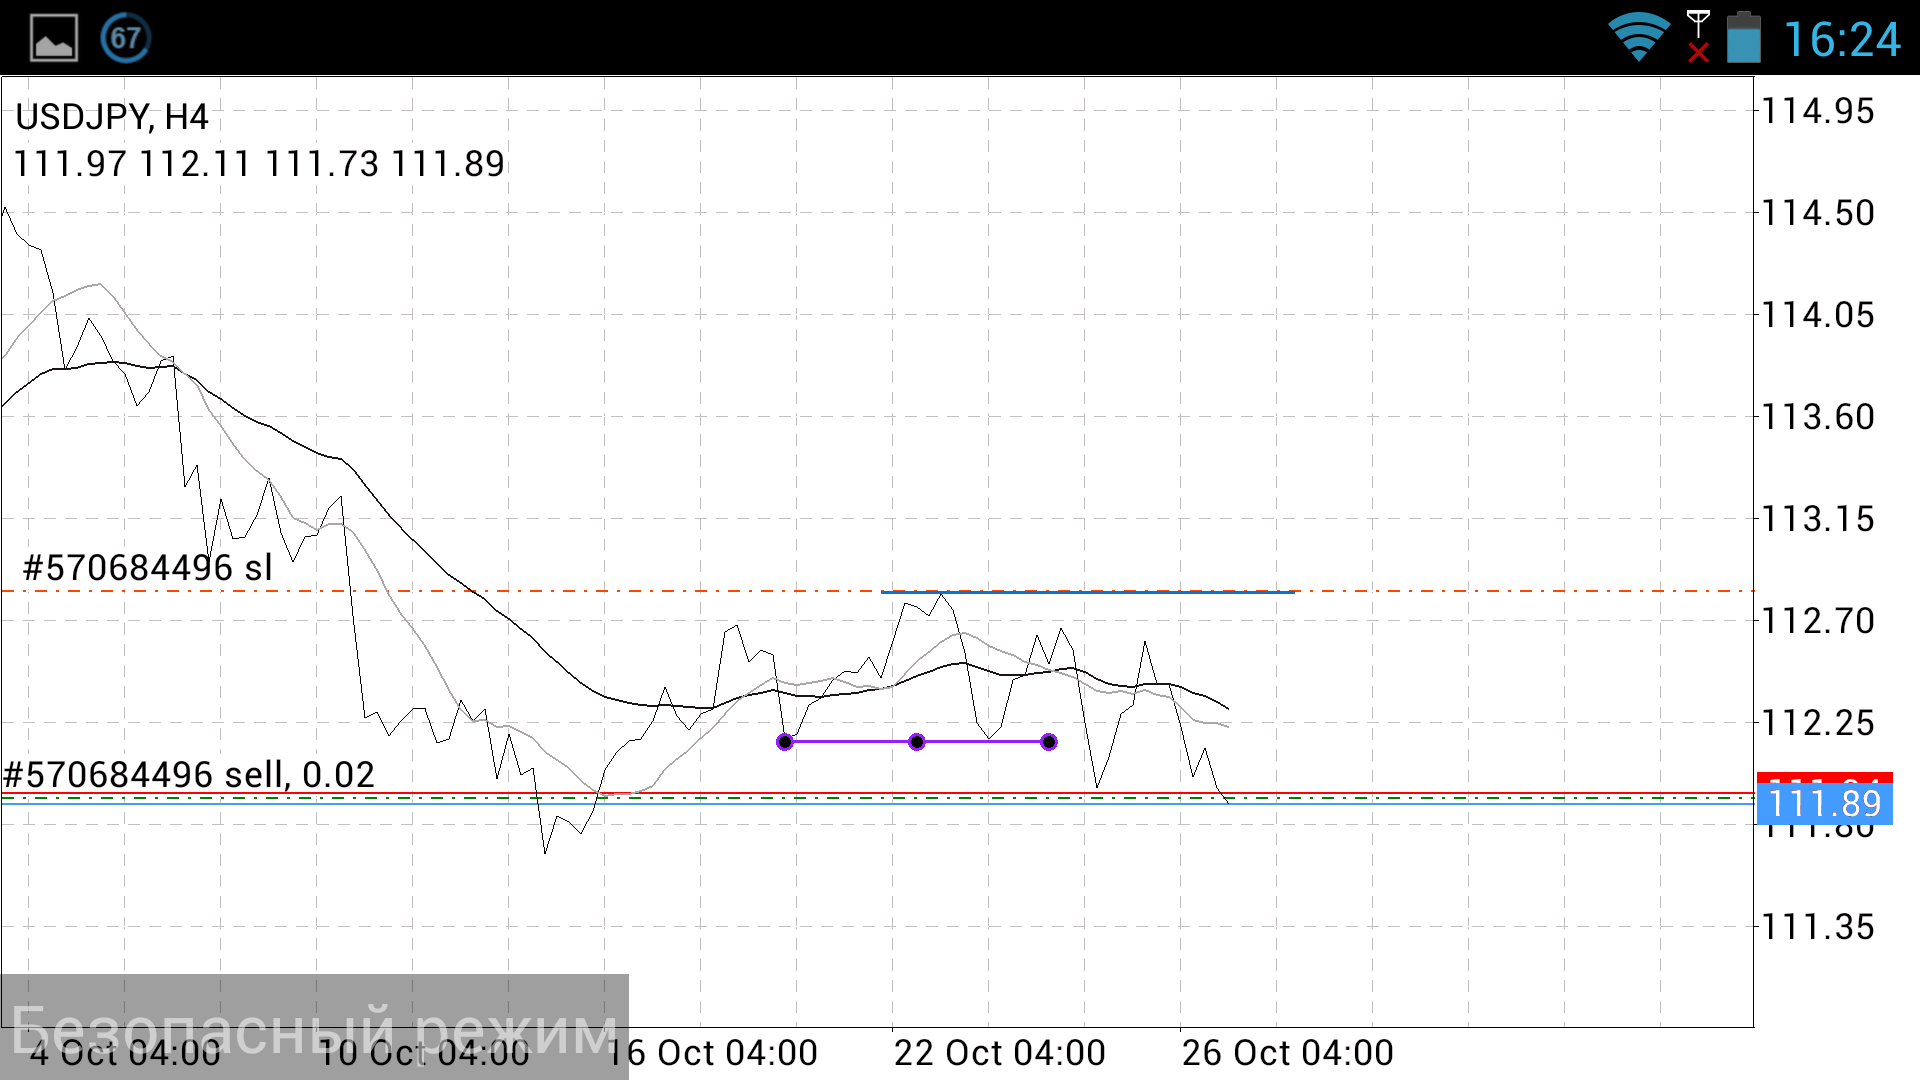
Task: Tap the blue 111.89 current price tag
Action: tap(1824, 804)
